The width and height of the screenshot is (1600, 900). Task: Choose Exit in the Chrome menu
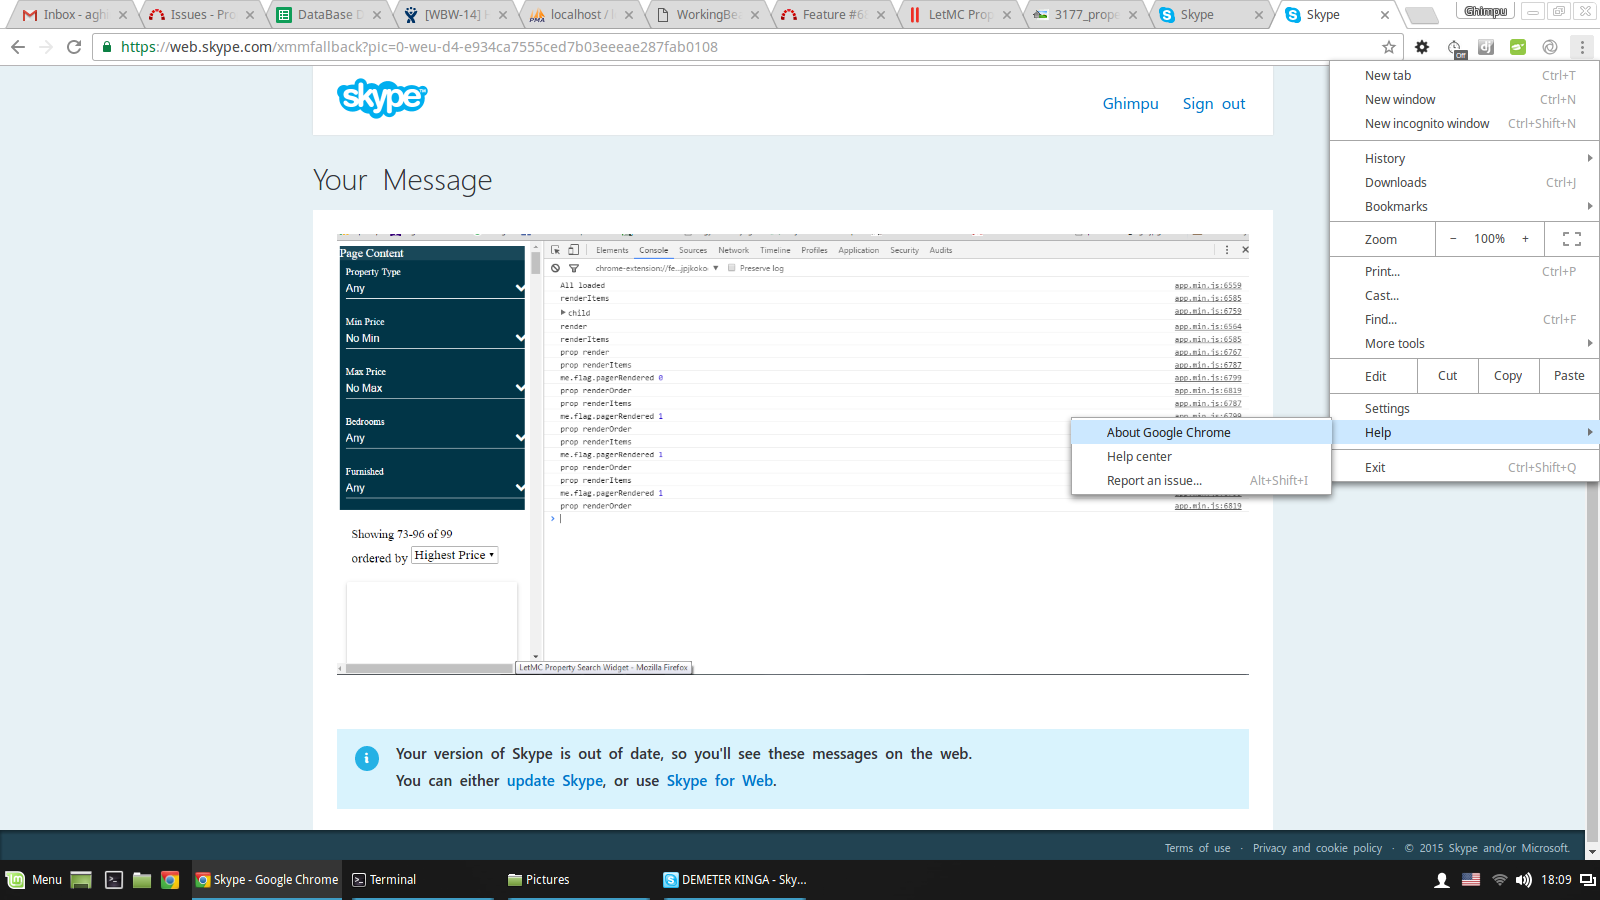click(1465, 467)
